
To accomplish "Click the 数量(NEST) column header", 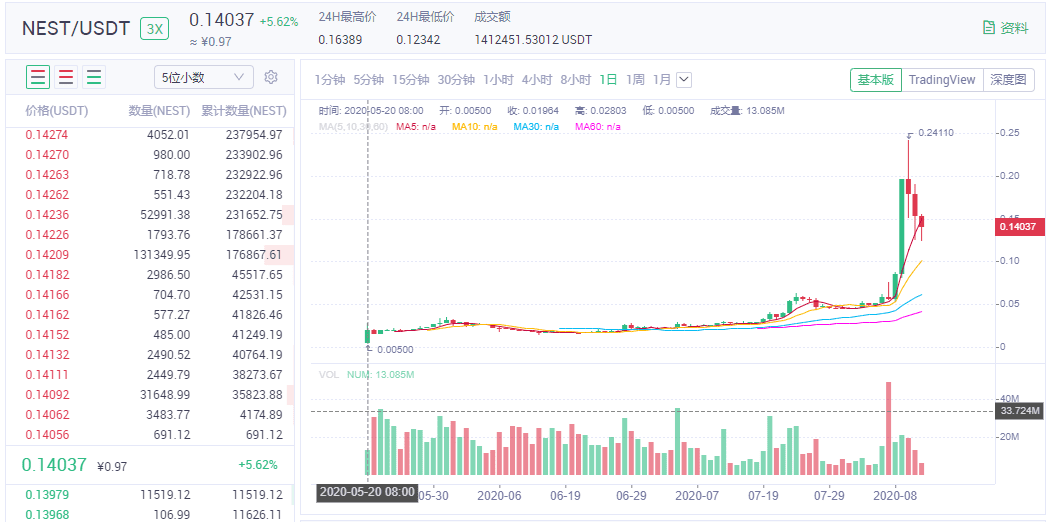I will point(159,111).
